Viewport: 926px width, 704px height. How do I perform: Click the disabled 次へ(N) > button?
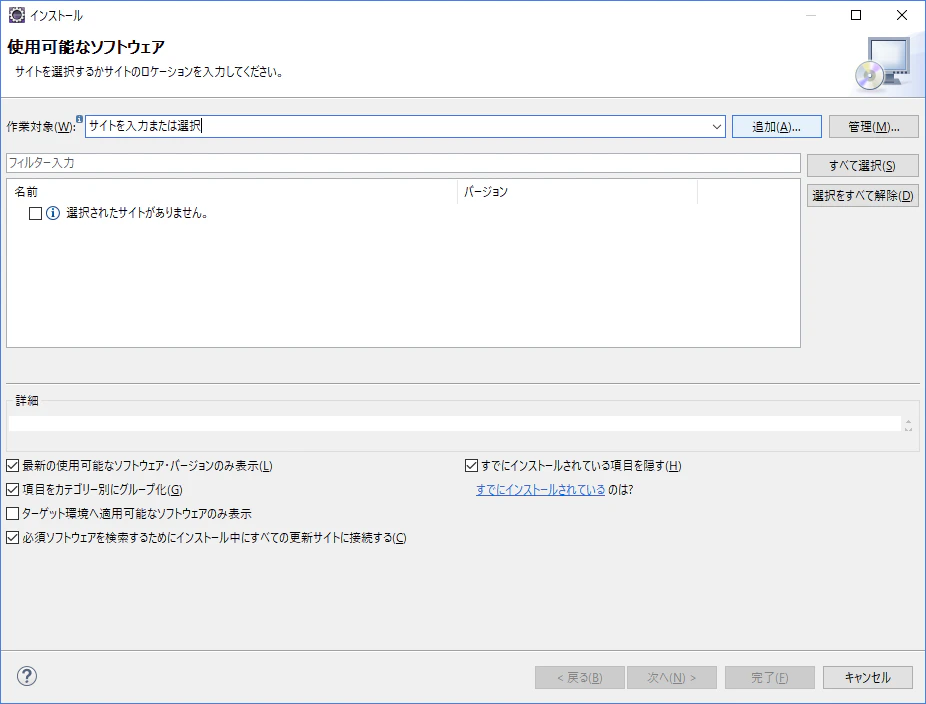[x=672, y=677]
